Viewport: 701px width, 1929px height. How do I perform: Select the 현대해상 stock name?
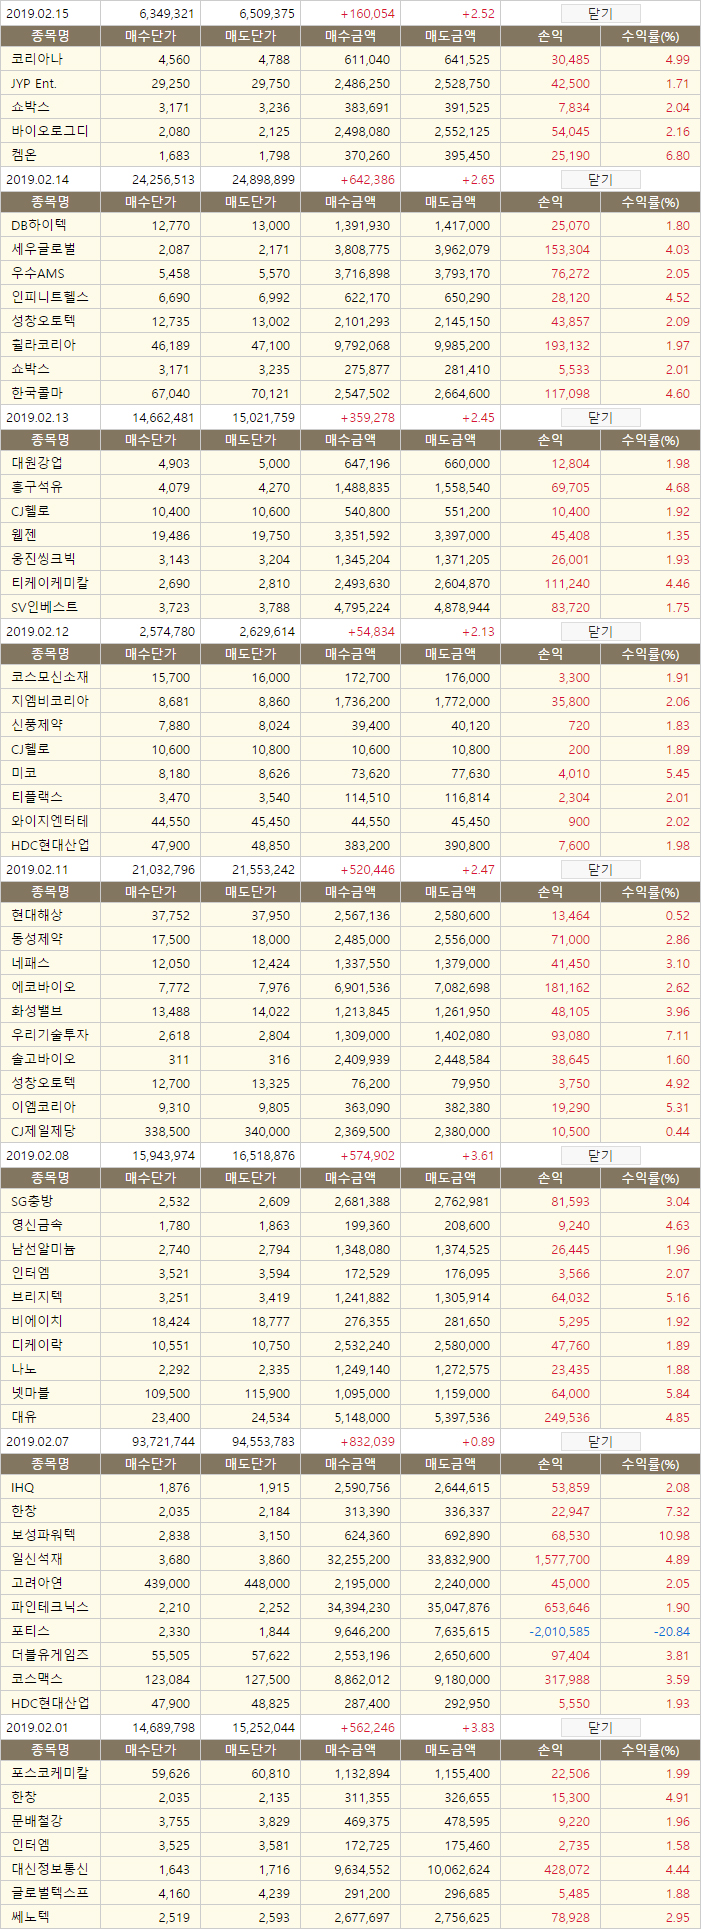[37, 915]
